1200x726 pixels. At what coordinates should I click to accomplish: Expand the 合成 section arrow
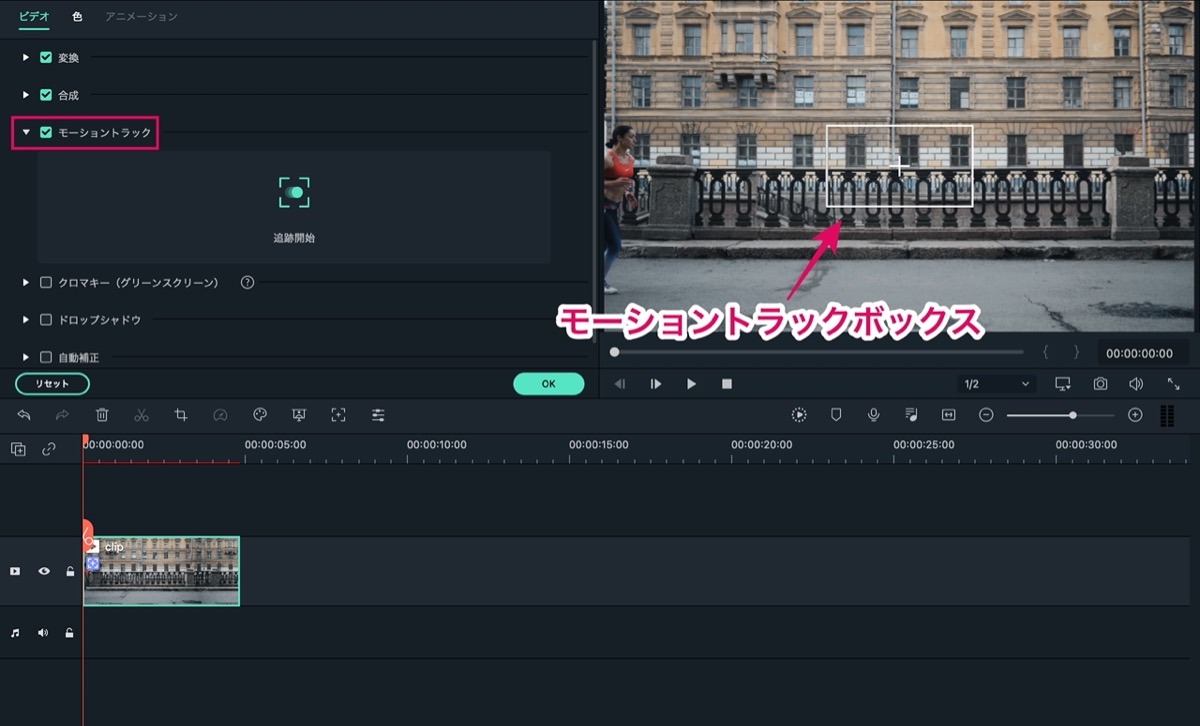pos(26,95)
